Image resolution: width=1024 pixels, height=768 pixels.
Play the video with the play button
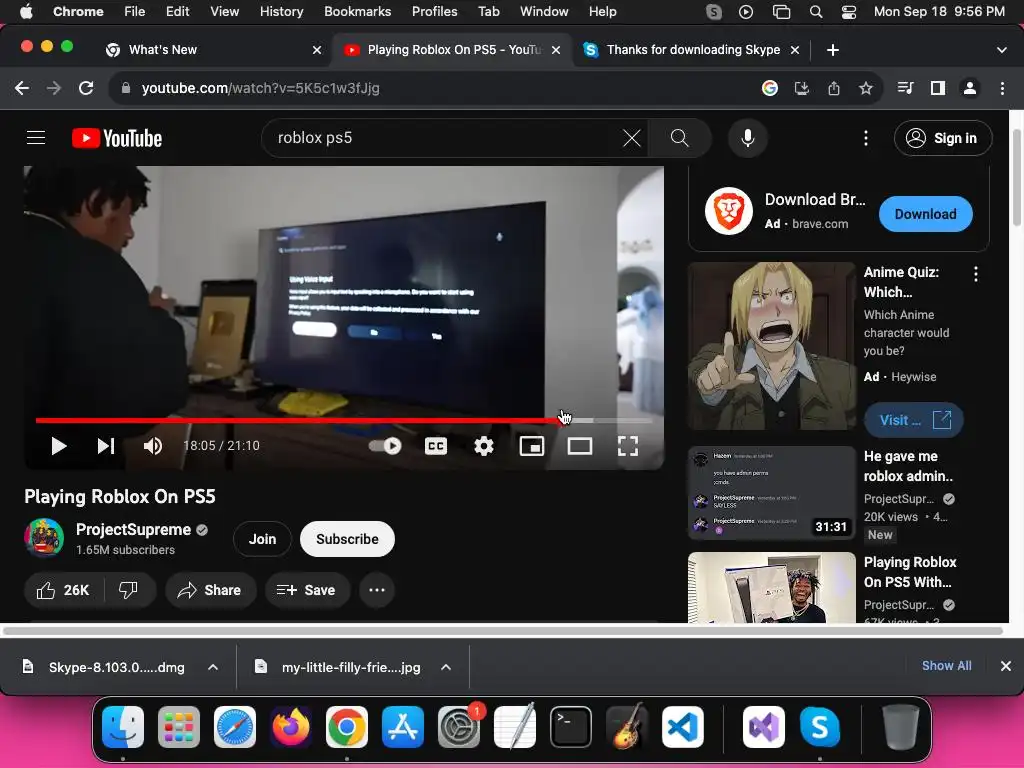59,446
